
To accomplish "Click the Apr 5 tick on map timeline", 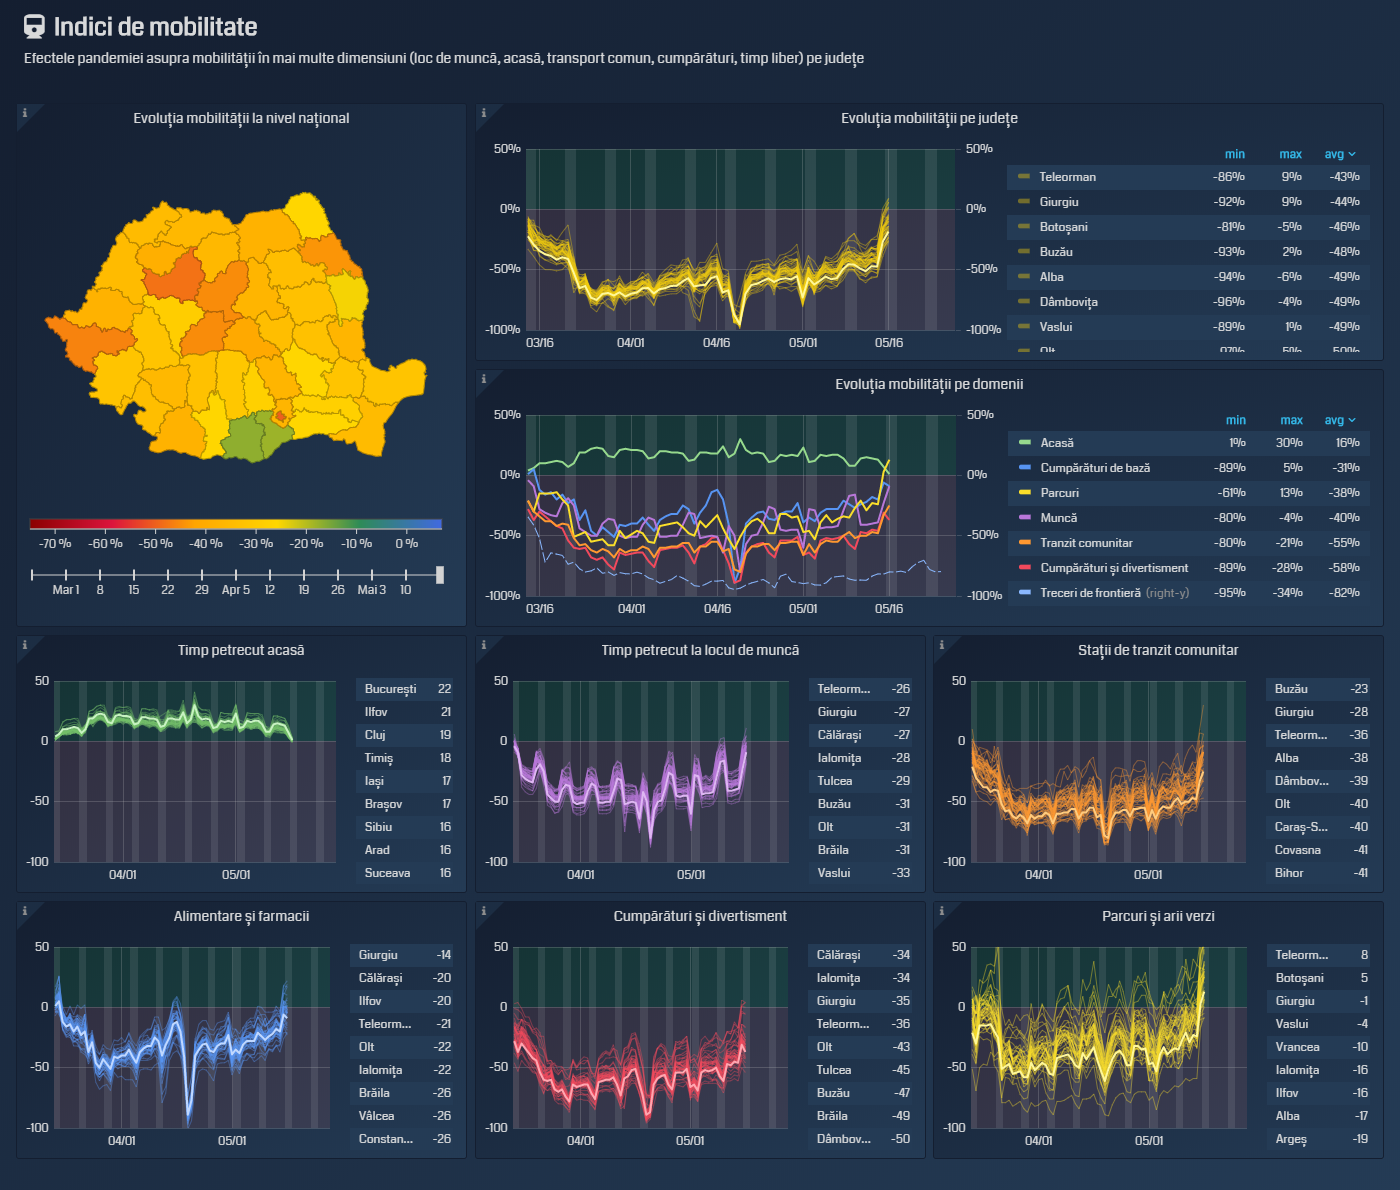I will point(236,589).
